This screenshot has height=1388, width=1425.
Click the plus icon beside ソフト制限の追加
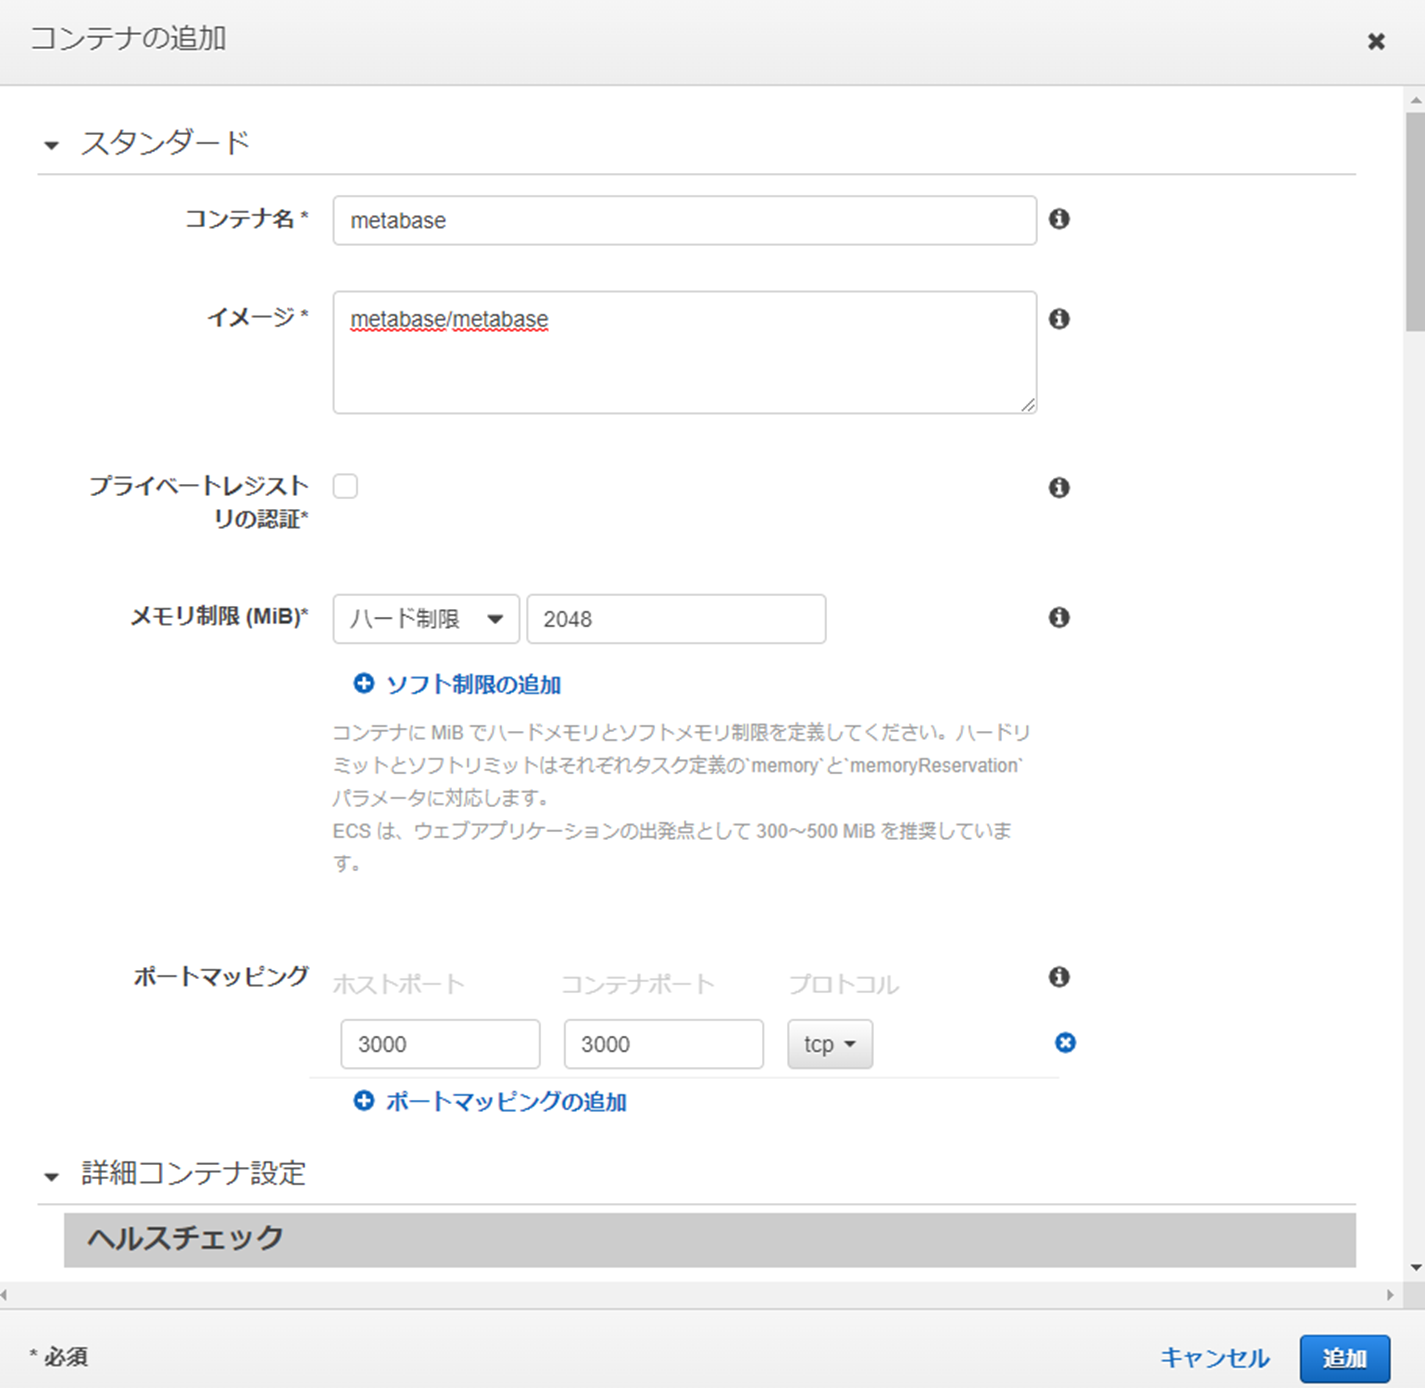click(364, 683)
